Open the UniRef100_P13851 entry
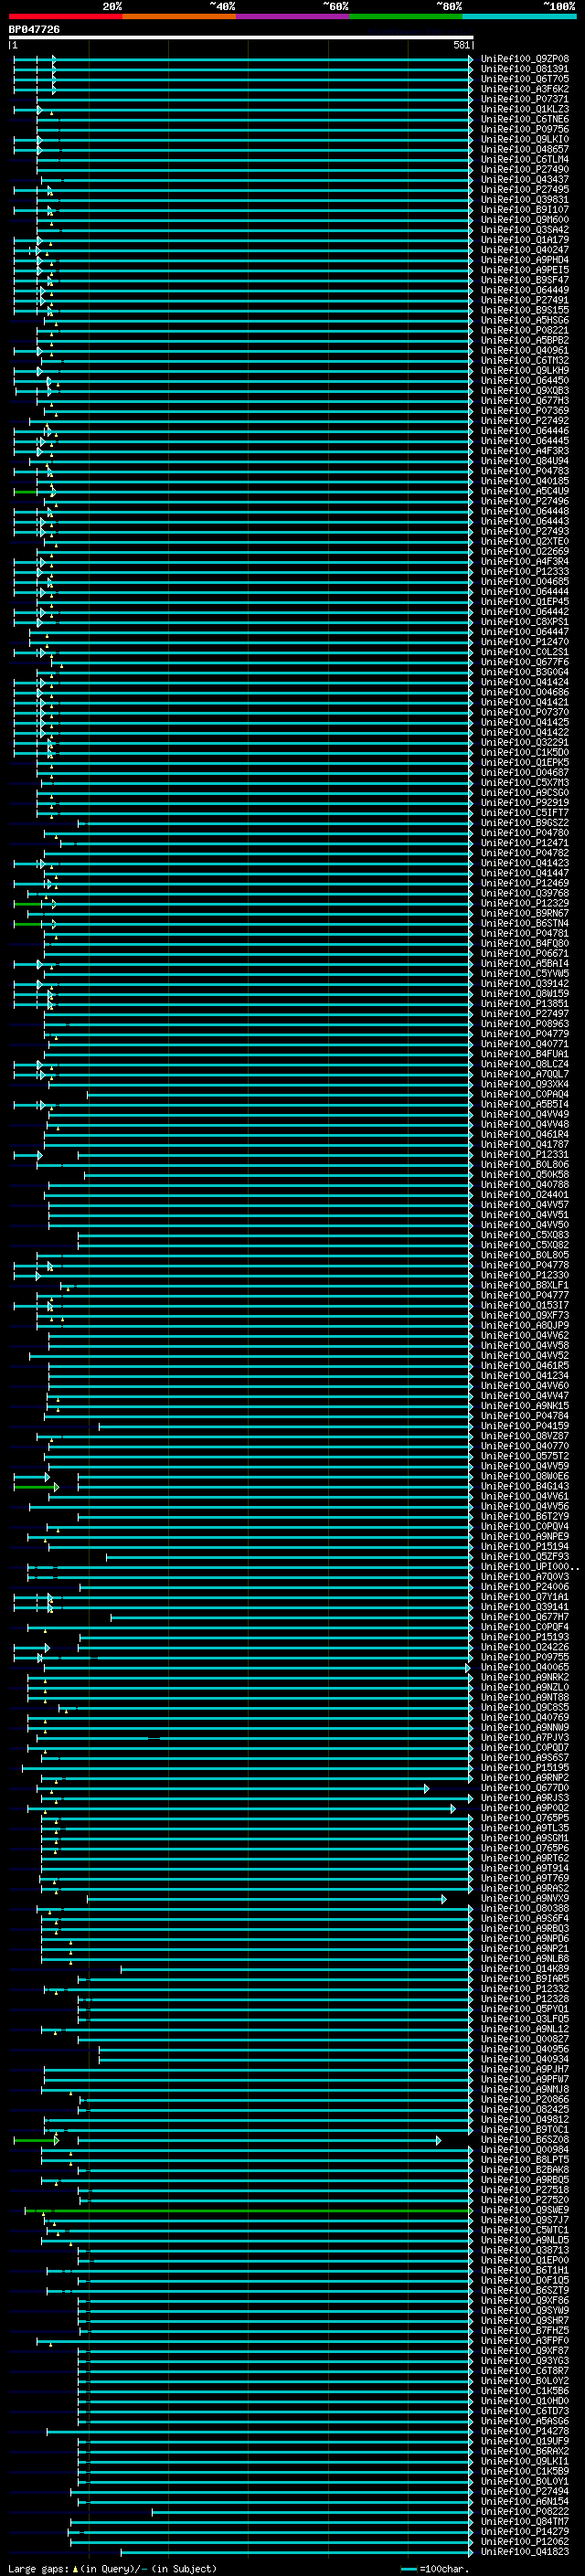Screen dimensions: 585x2576 point(525,1003)
